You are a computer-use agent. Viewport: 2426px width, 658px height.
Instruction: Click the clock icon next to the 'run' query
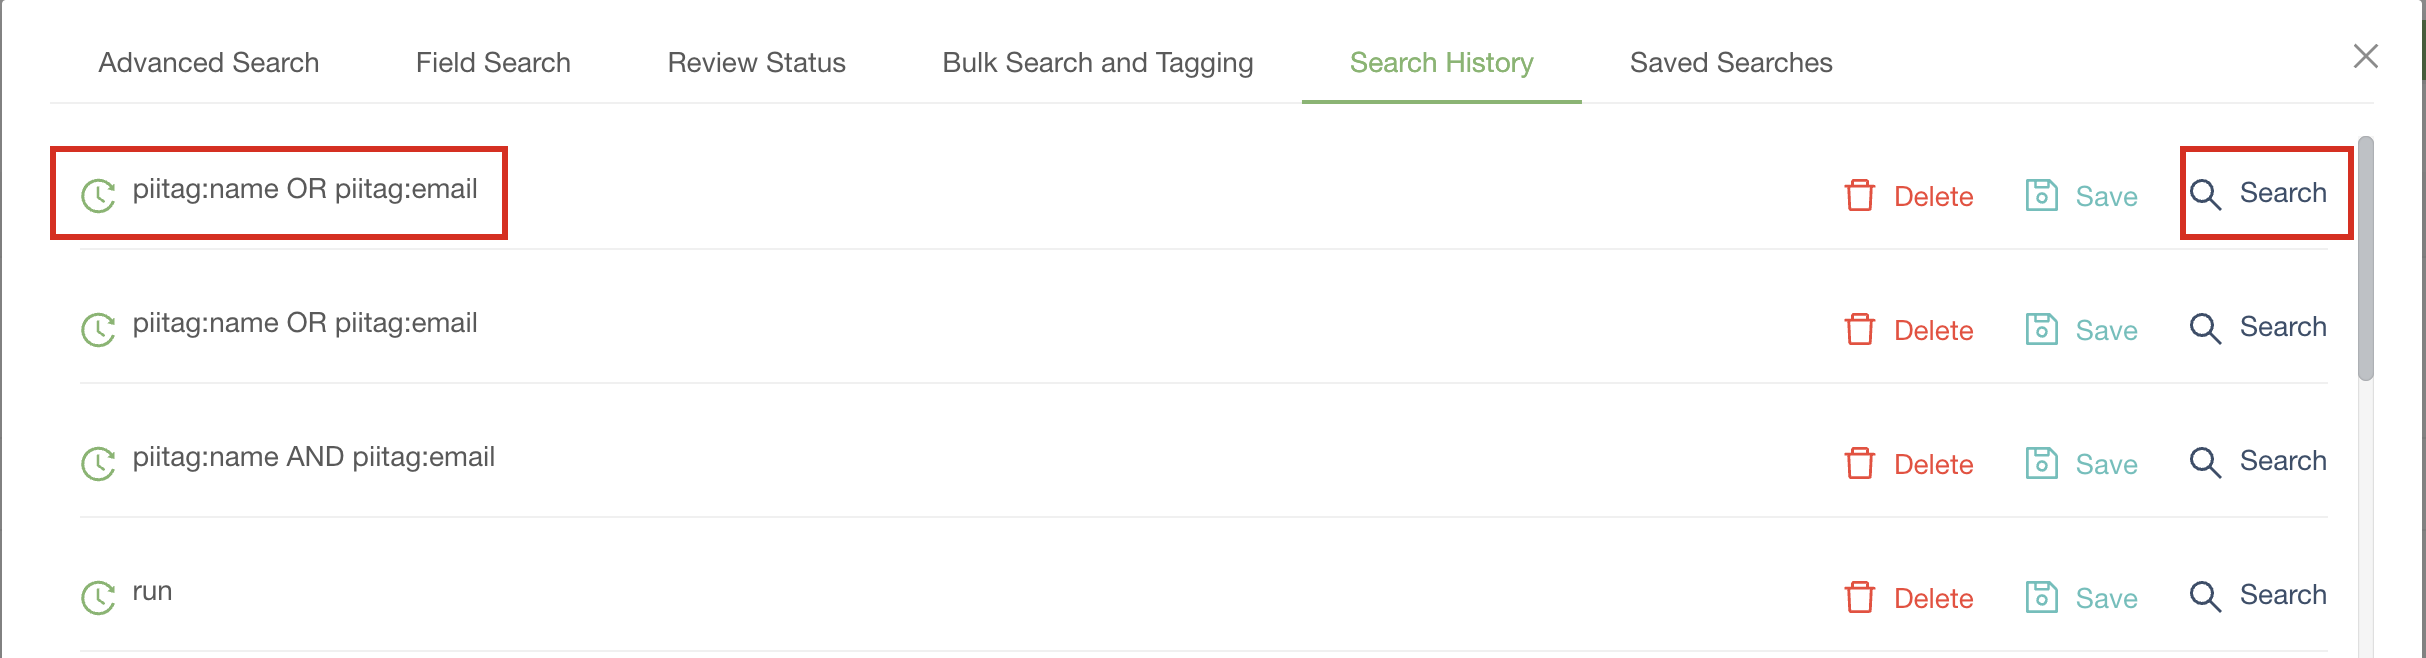point(98,595)
